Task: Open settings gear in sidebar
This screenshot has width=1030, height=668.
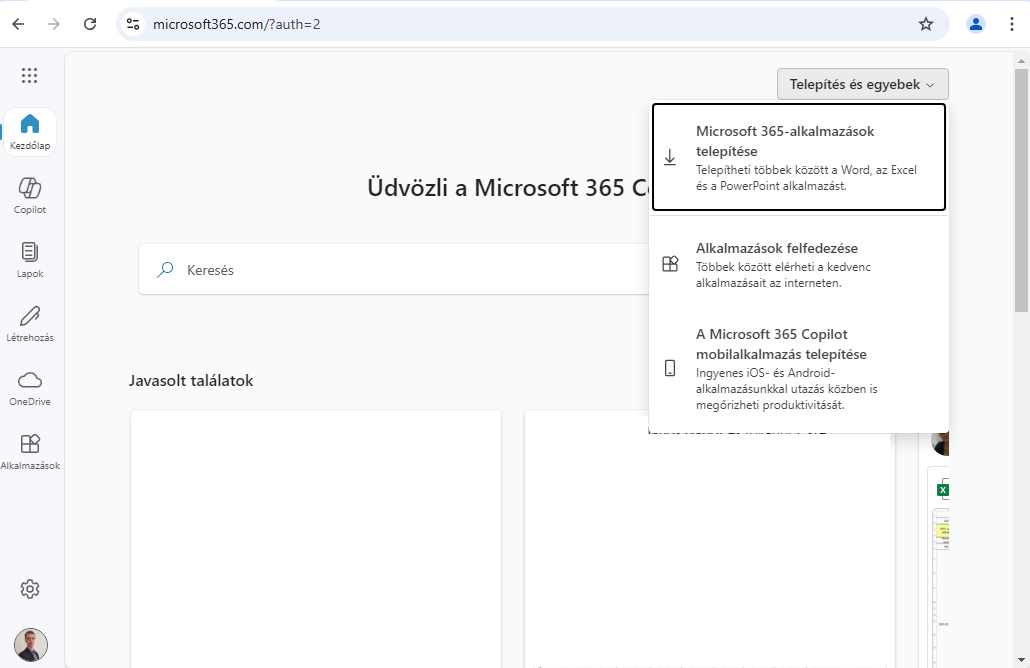Action: [x=30, y=589]
